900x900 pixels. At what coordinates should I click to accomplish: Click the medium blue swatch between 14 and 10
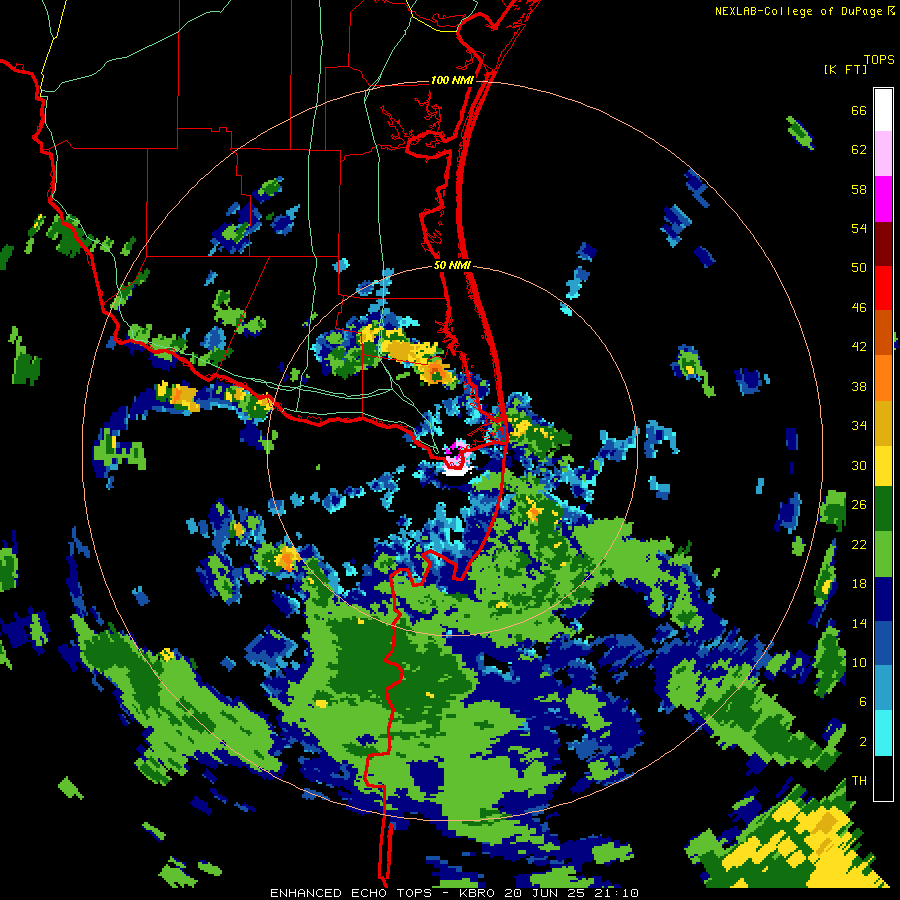click(x=883, y=643)
